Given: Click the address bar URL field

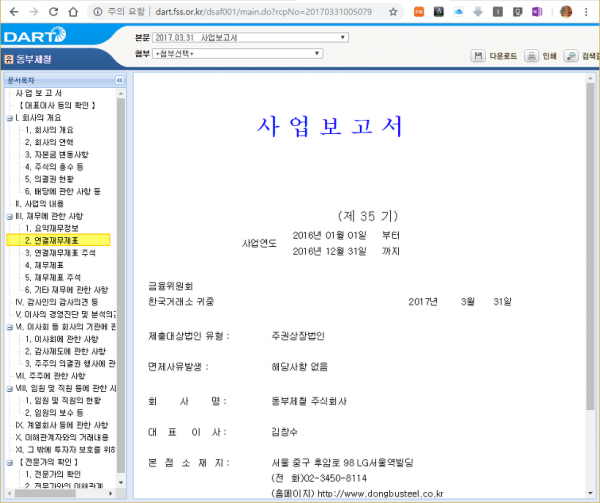Looking at the screenshot, I should (263, 12).
